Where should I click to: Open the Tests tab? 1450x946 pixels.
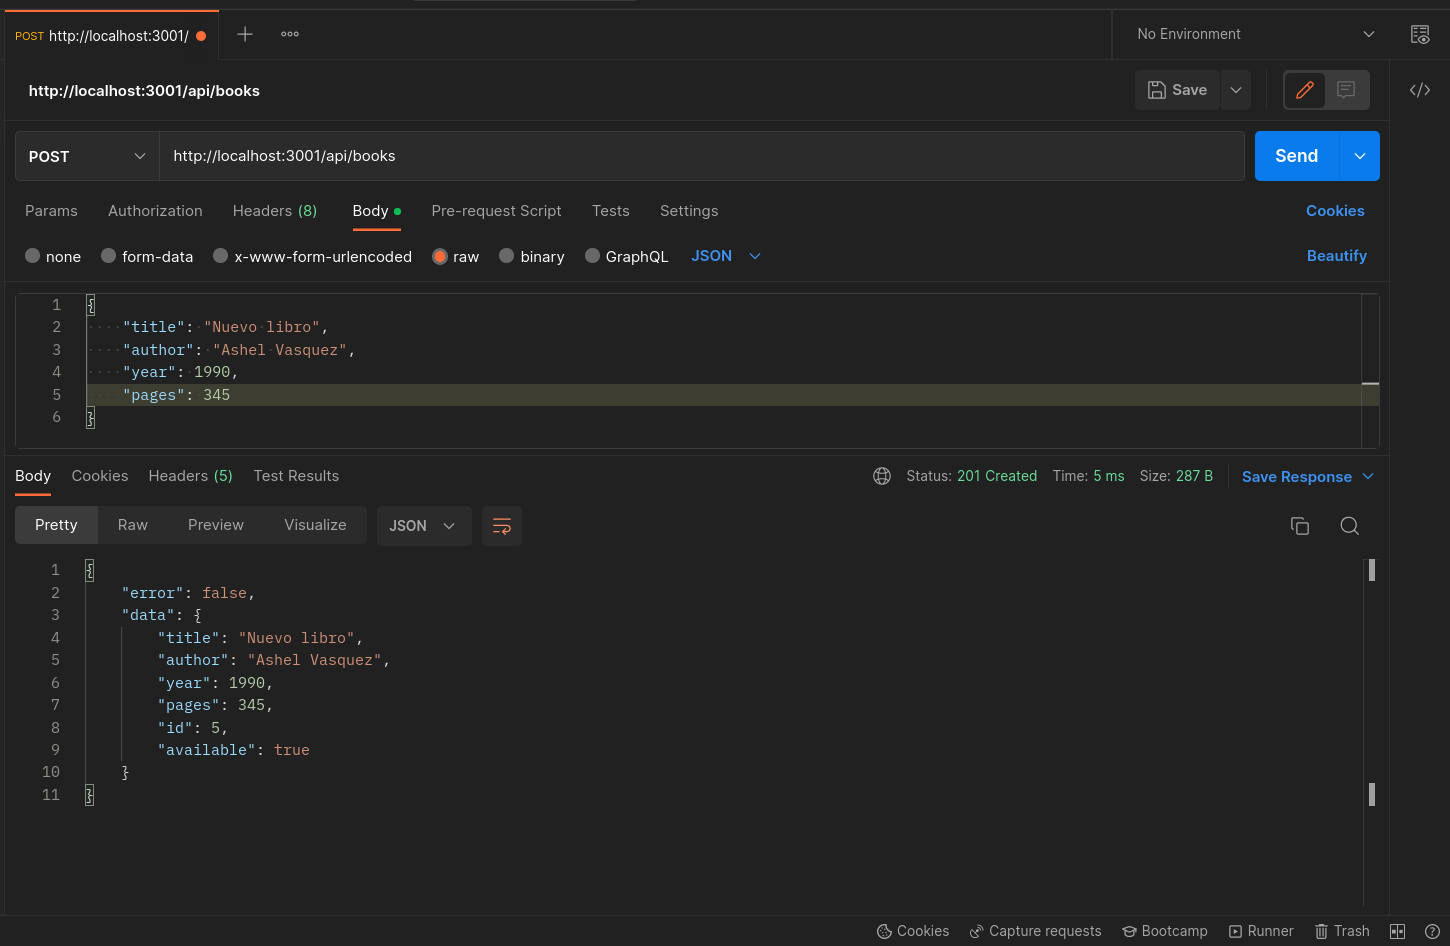click(x=611, y=211)
